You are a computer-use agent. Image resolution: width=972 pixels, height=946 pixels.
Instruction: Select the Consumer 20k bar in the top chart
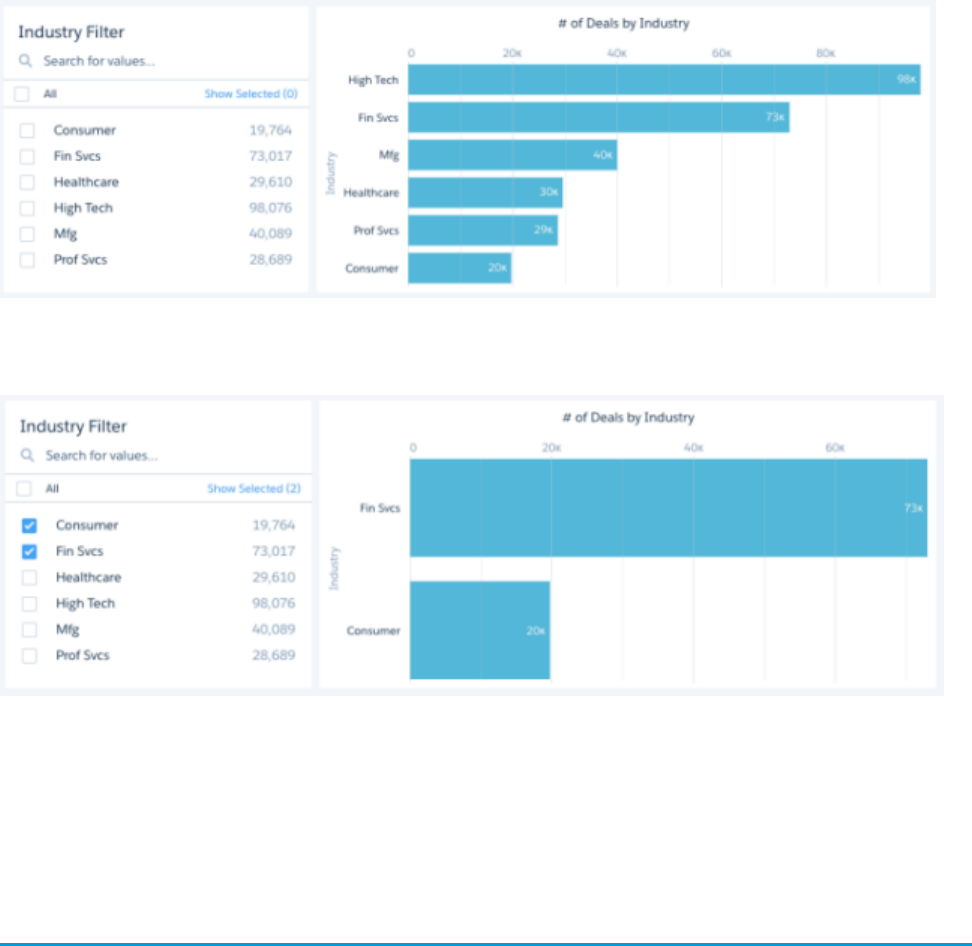460,268
